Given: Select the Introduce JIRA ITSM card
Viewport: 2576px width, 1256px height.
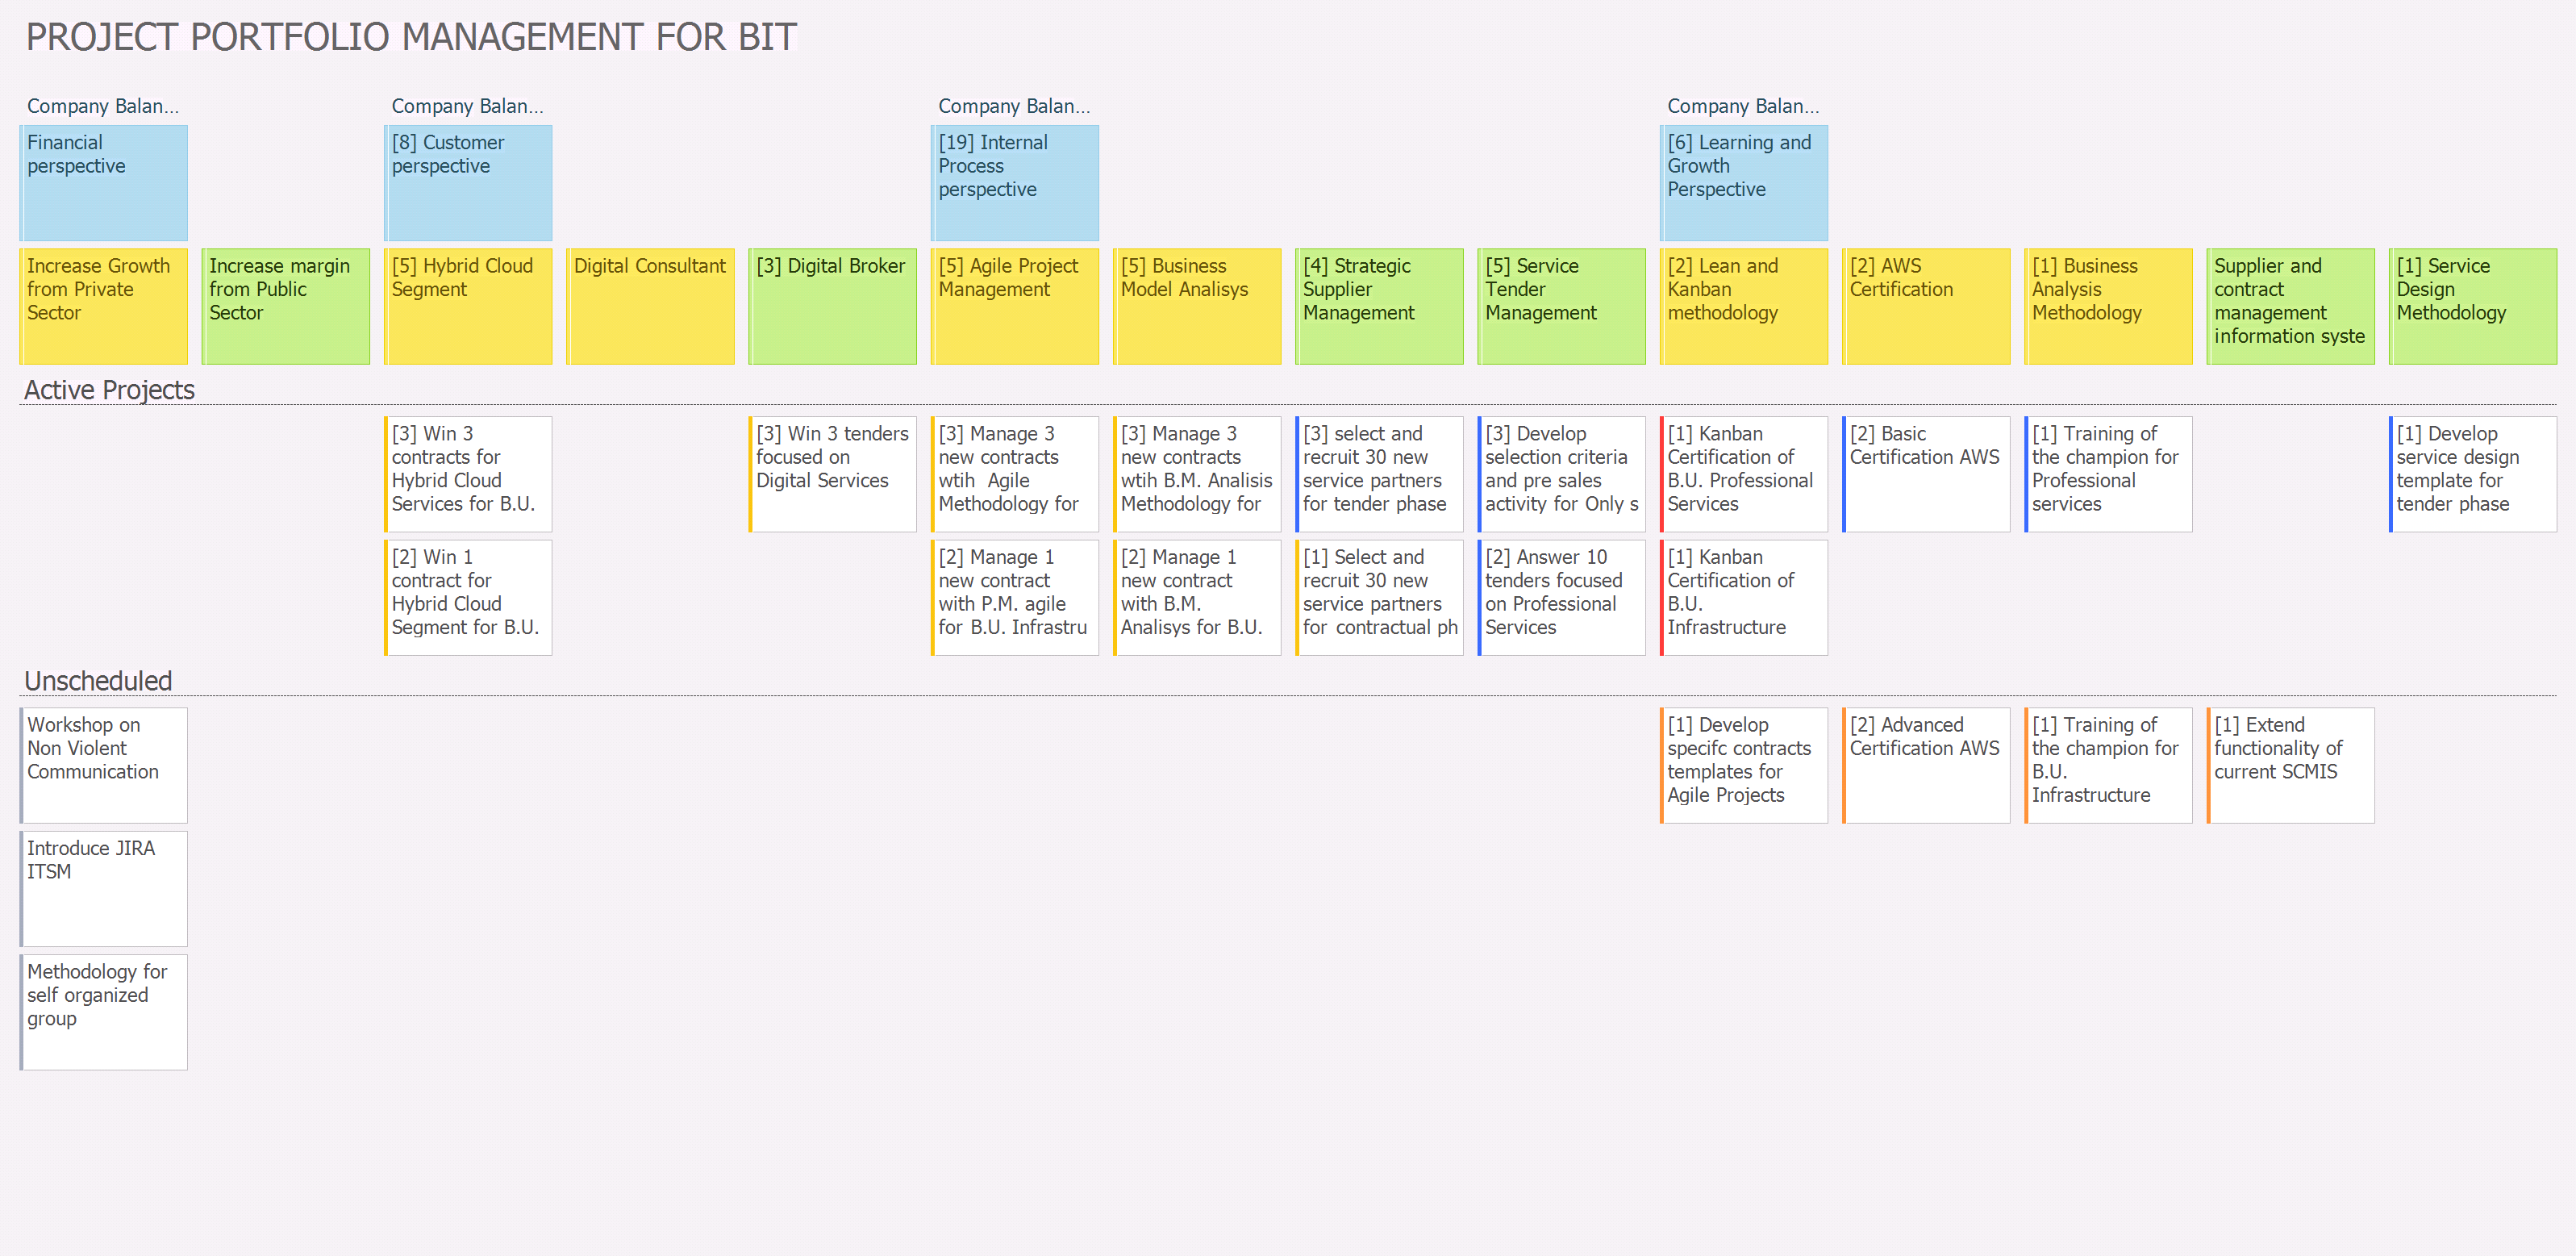Looking at the screenshot, I should pos(104,888).
